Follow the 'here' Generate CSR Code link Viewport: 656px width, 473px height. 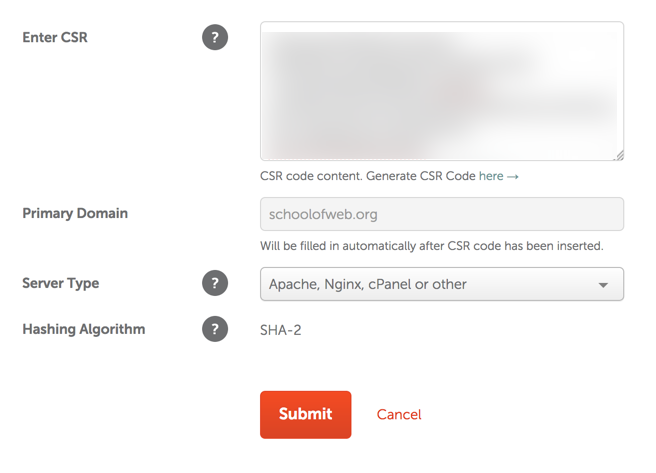pos(491,176)
